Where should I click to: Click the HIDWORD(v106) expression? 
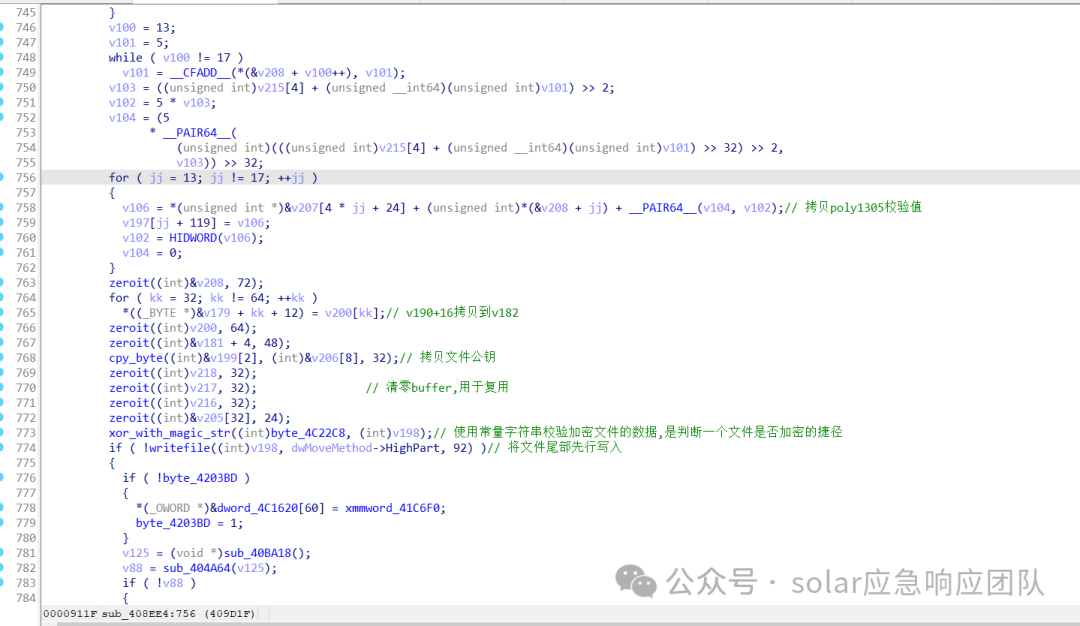(x=216, y=238)
